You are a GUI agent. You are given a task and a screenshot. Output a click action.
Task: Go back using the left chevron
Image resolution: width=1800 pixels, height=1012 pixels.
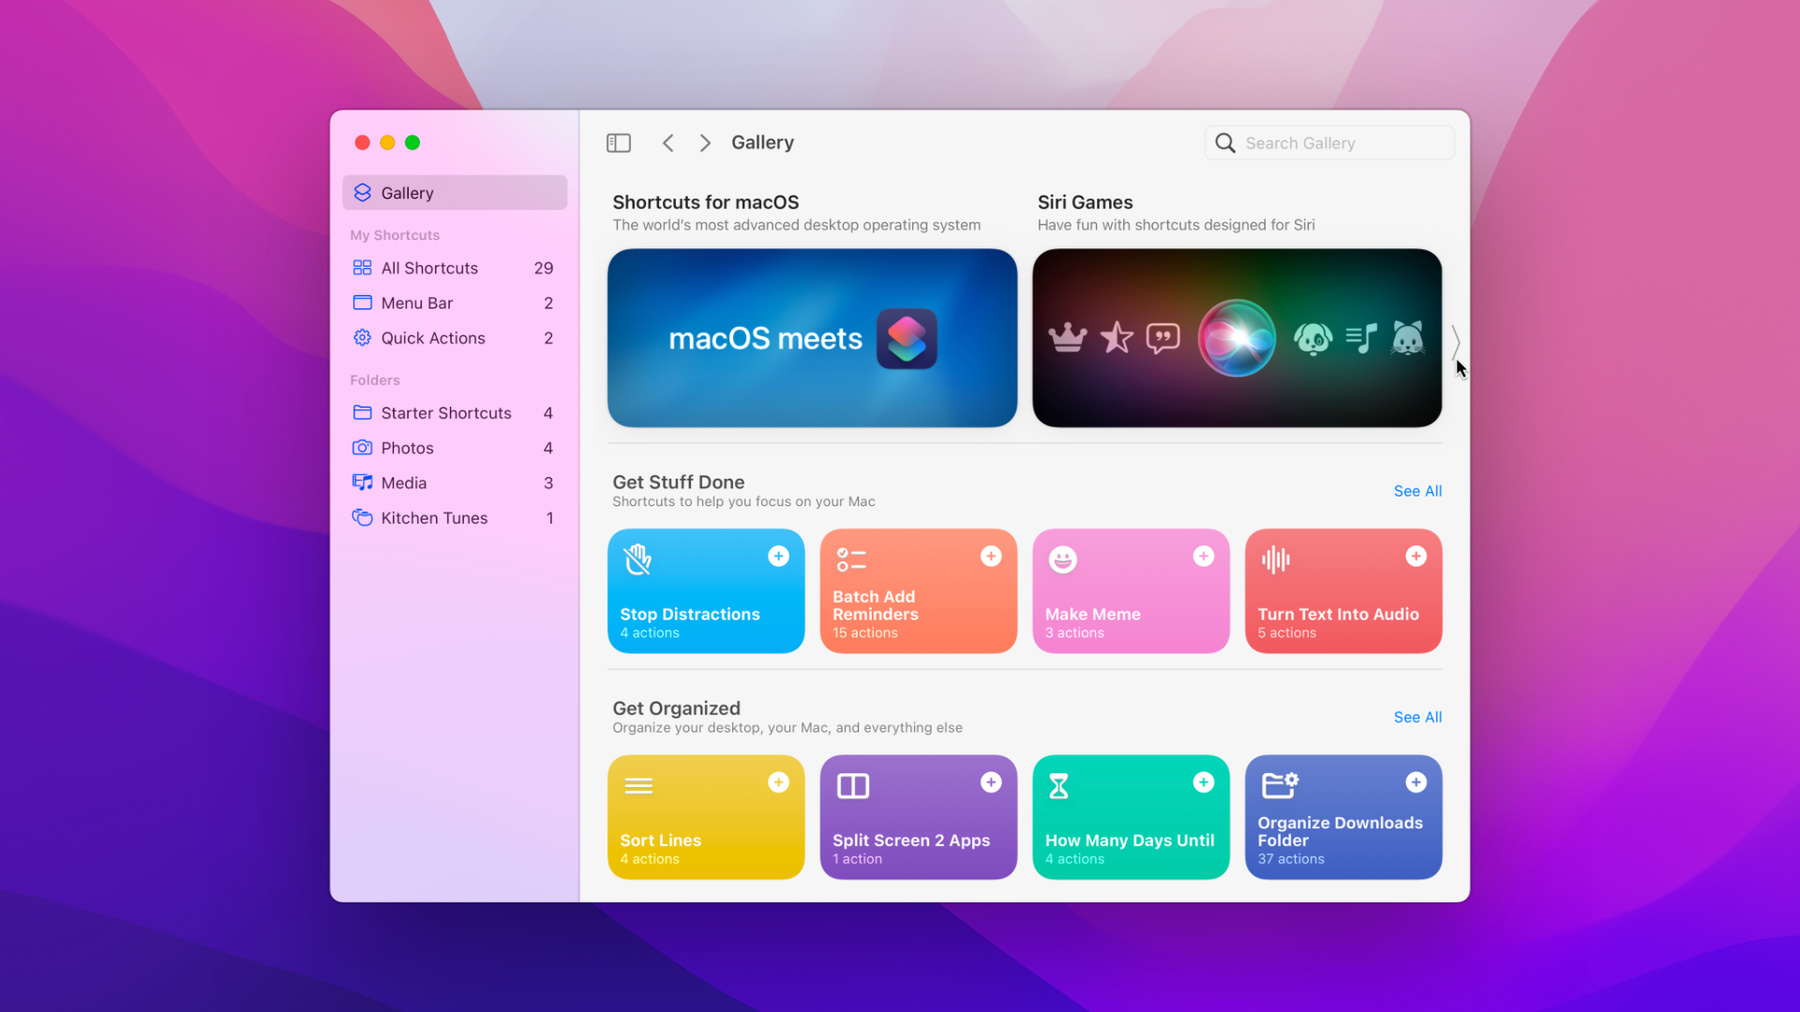click(668, 143)
